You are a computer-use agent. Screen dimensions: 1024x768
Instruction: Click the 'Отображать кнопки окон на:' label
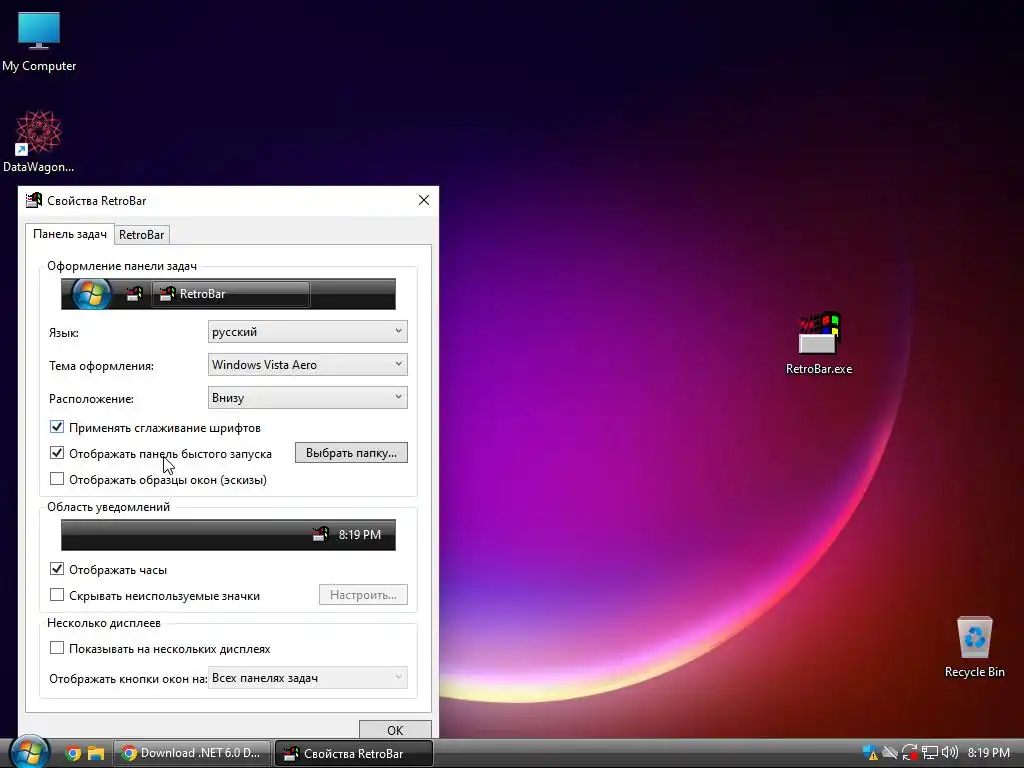(x=128, y=679)
